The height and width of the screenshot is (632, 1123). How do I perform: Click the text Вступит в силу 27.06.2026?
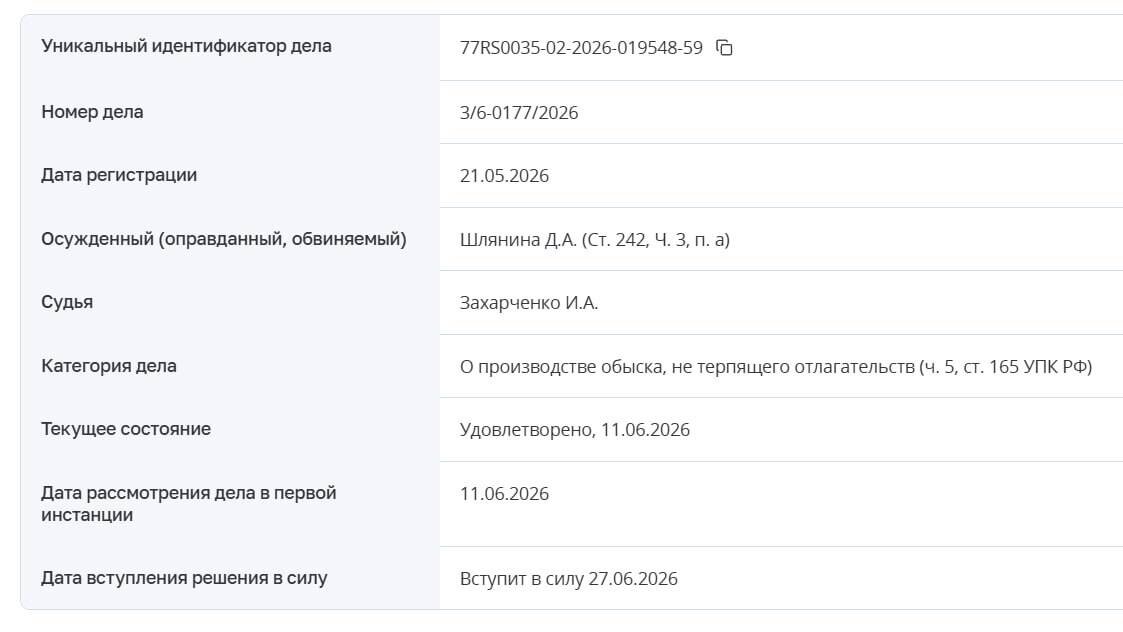point(569,578)
